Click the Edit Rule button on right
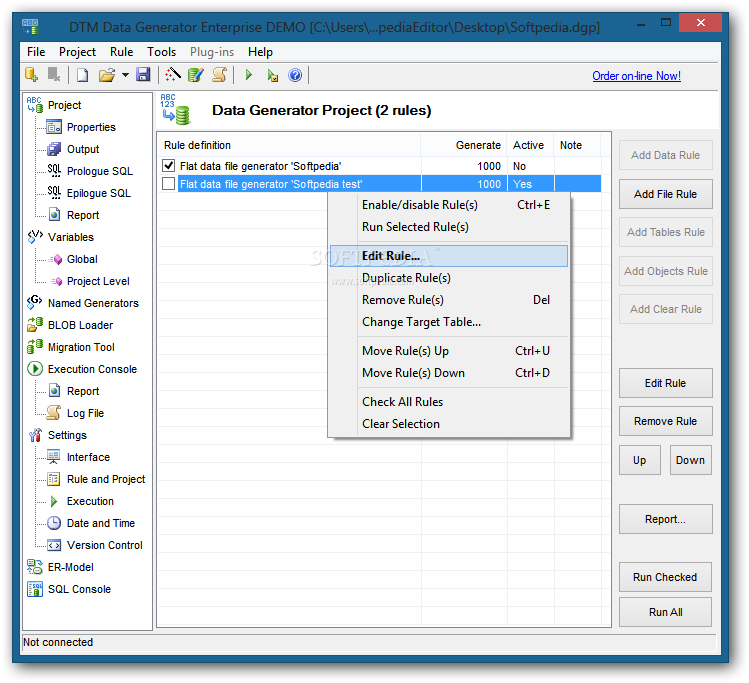Screen dimensions: 749x683 [x=665, y=383]
